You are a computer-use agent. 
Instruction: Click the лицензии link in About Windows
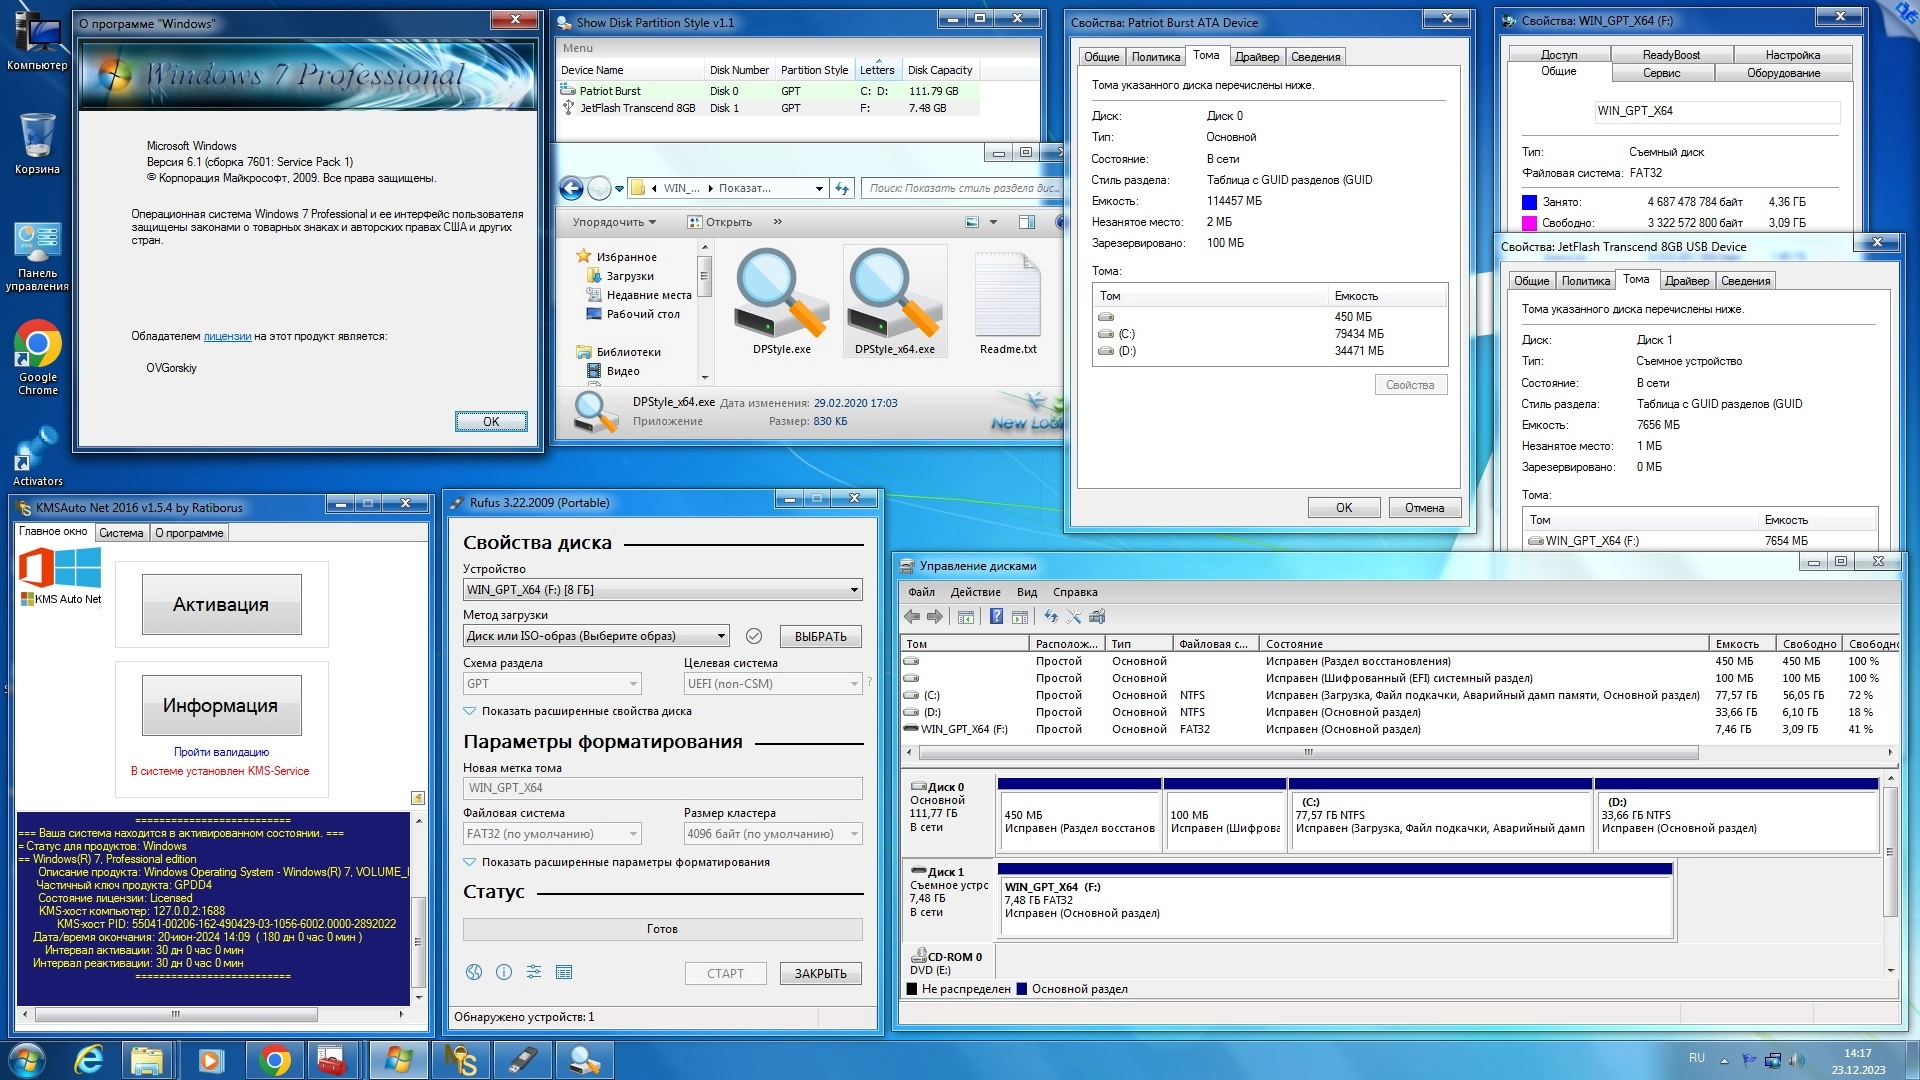(227, 336)
